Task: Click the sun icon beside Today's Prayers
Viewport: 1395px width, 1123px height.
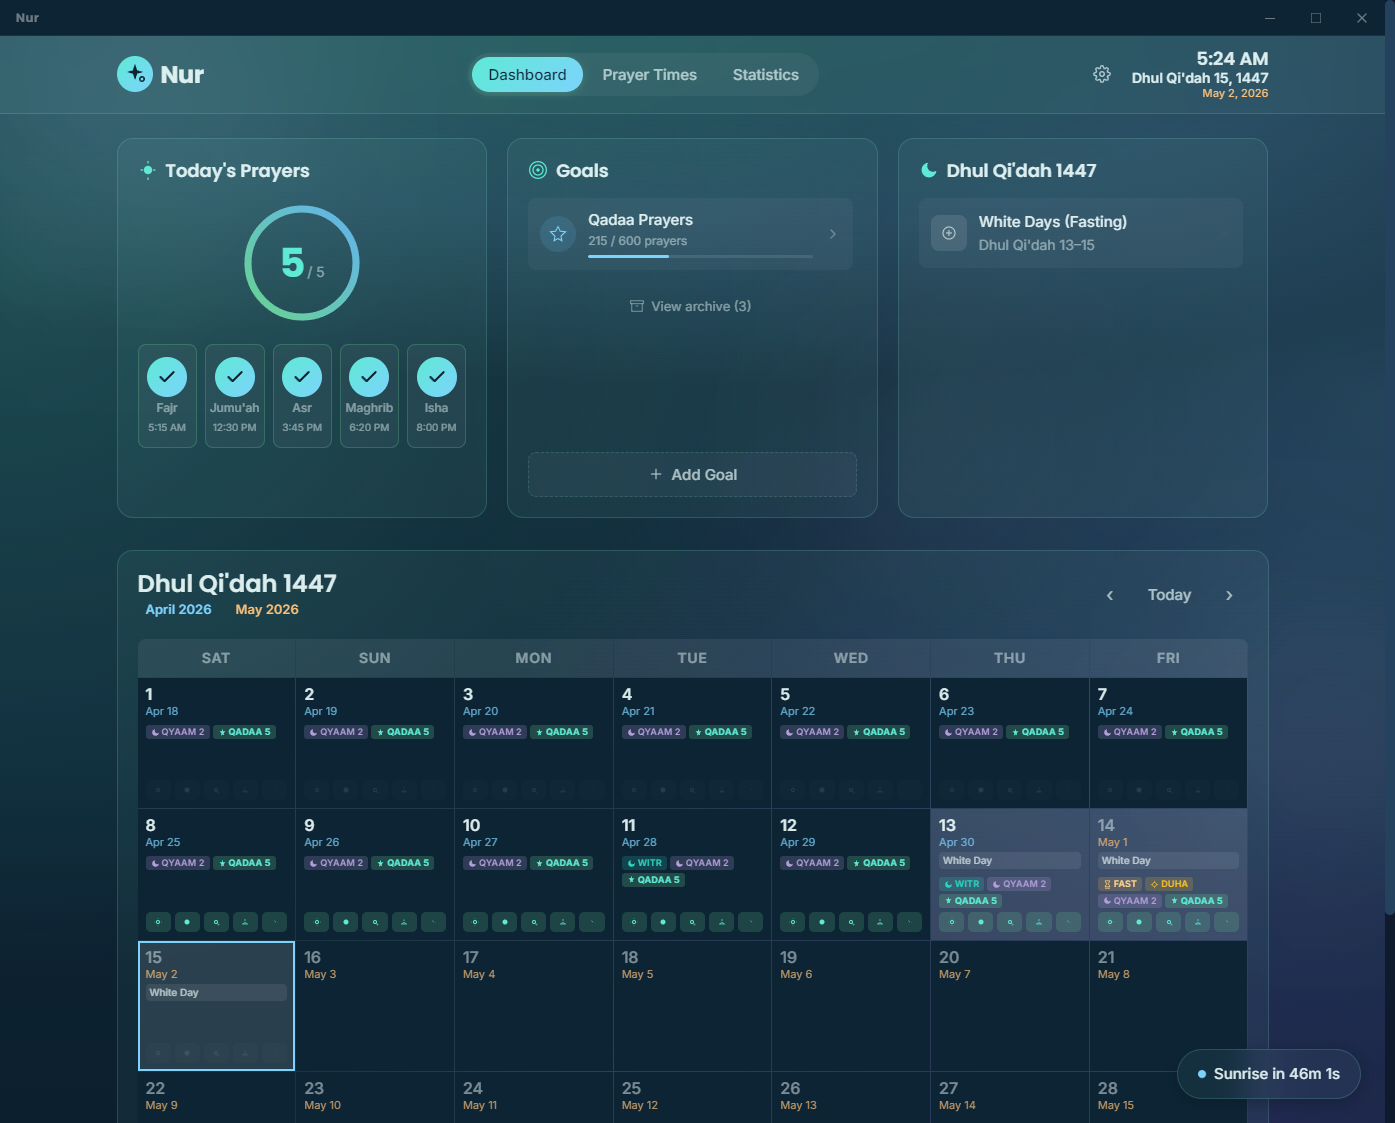Action: click(x=148, y=170)
